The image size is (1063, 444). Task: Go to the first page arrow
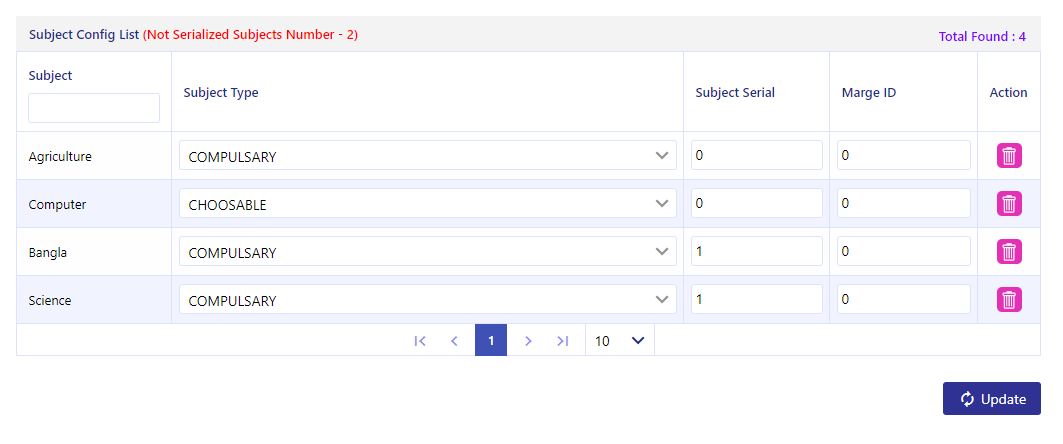click(x=420, y=341)
